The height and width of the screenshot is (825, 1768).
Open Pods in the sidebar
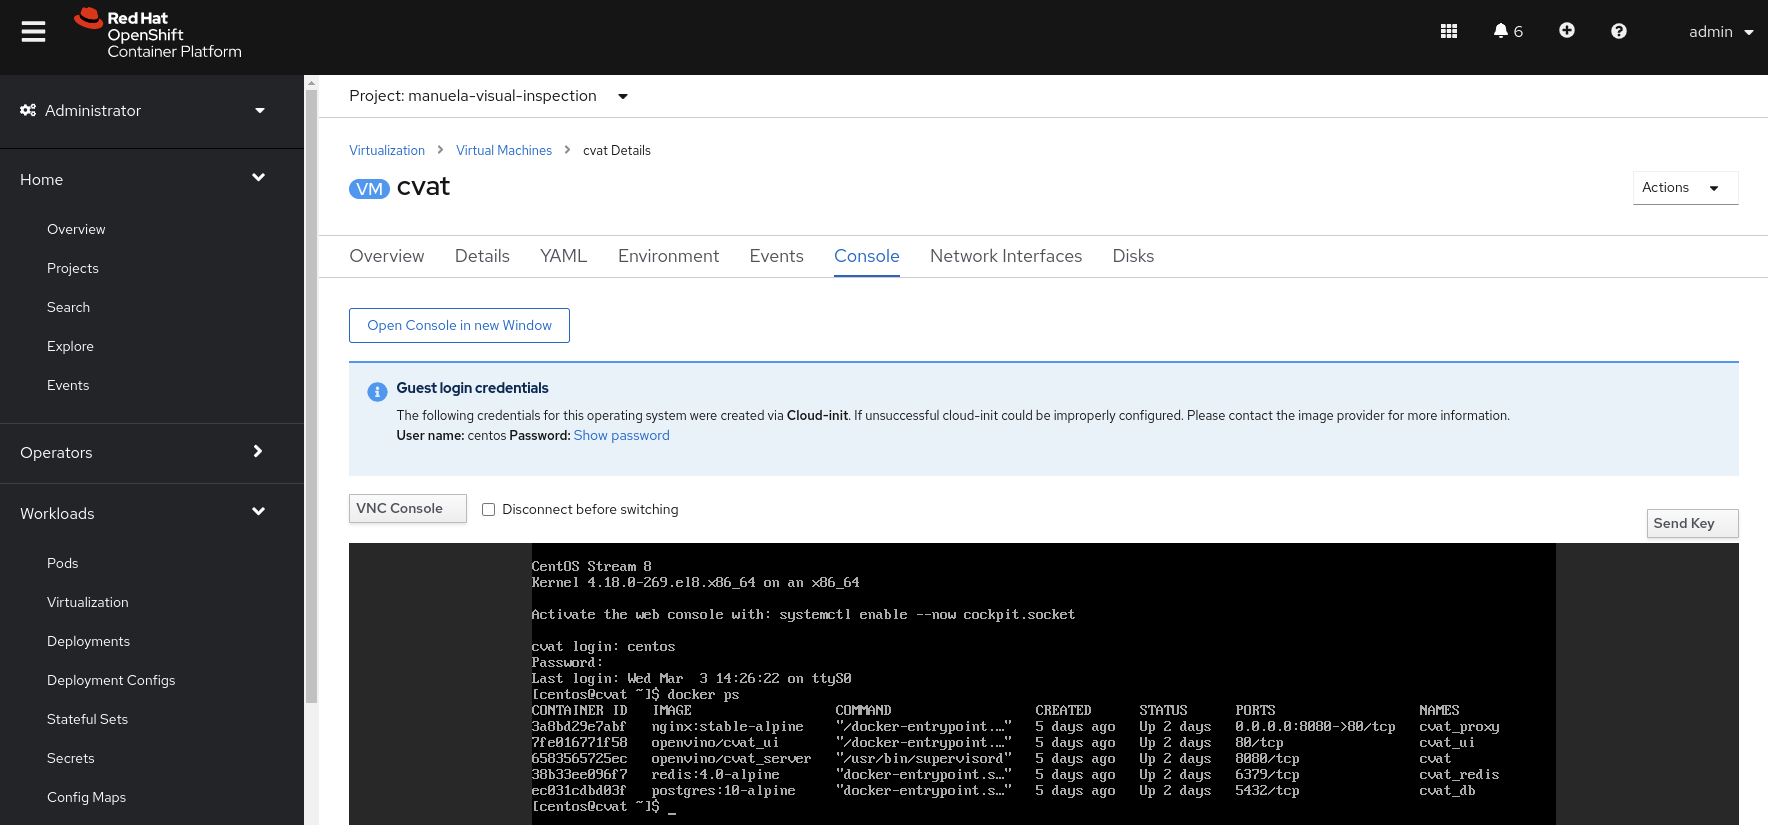pyautogui.click(x=62, y=563)
